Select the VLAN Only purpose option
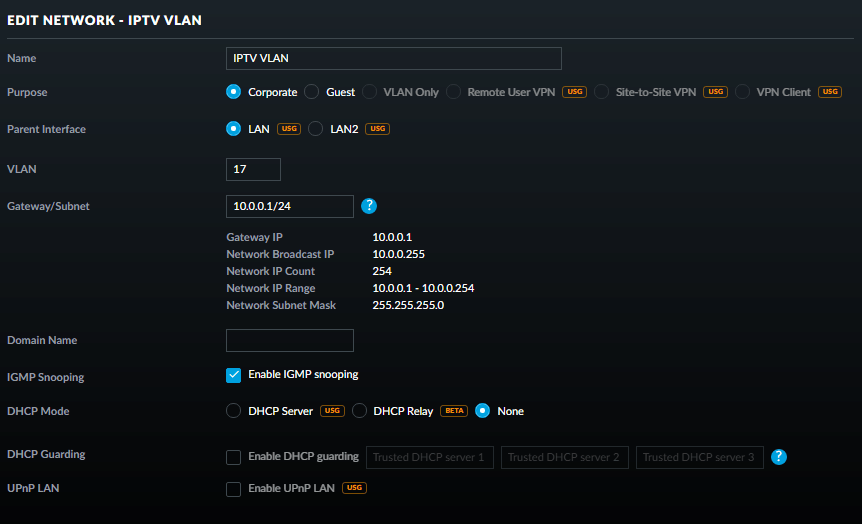862x524 pixels. tap(369, 92)
